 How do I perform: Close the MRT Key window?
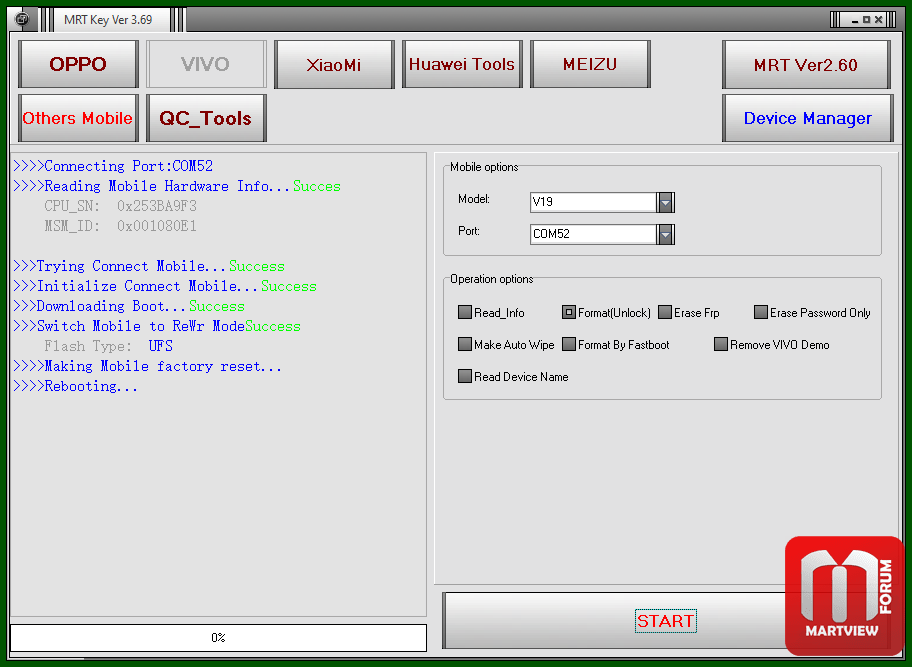pos(878,20)
